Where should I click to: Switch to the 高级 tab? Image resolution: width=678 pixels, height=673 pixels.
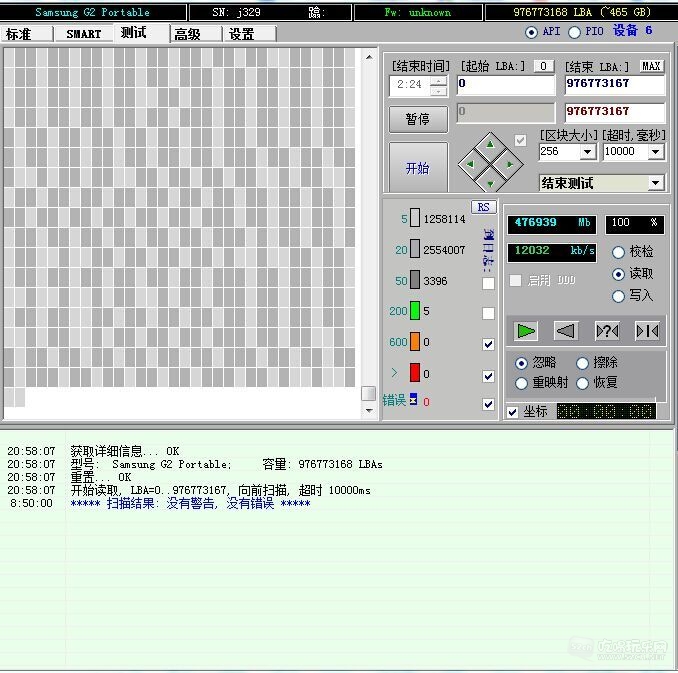(196, 34)
